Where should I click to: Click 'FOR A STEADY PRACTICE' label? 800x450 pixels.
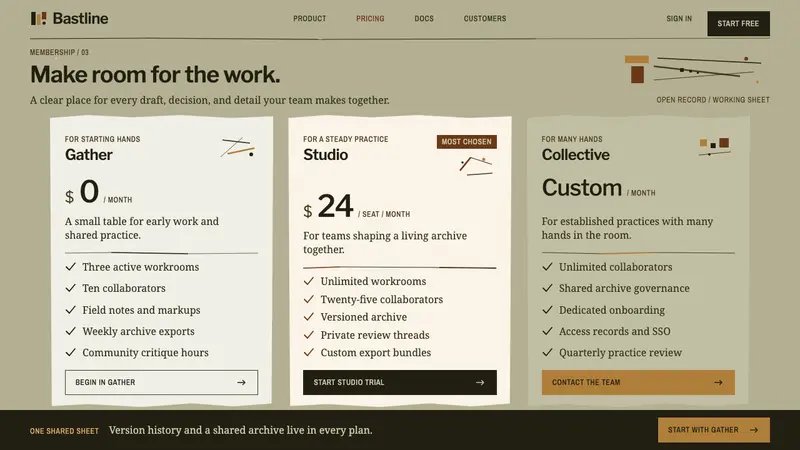(x=345, y=139)
